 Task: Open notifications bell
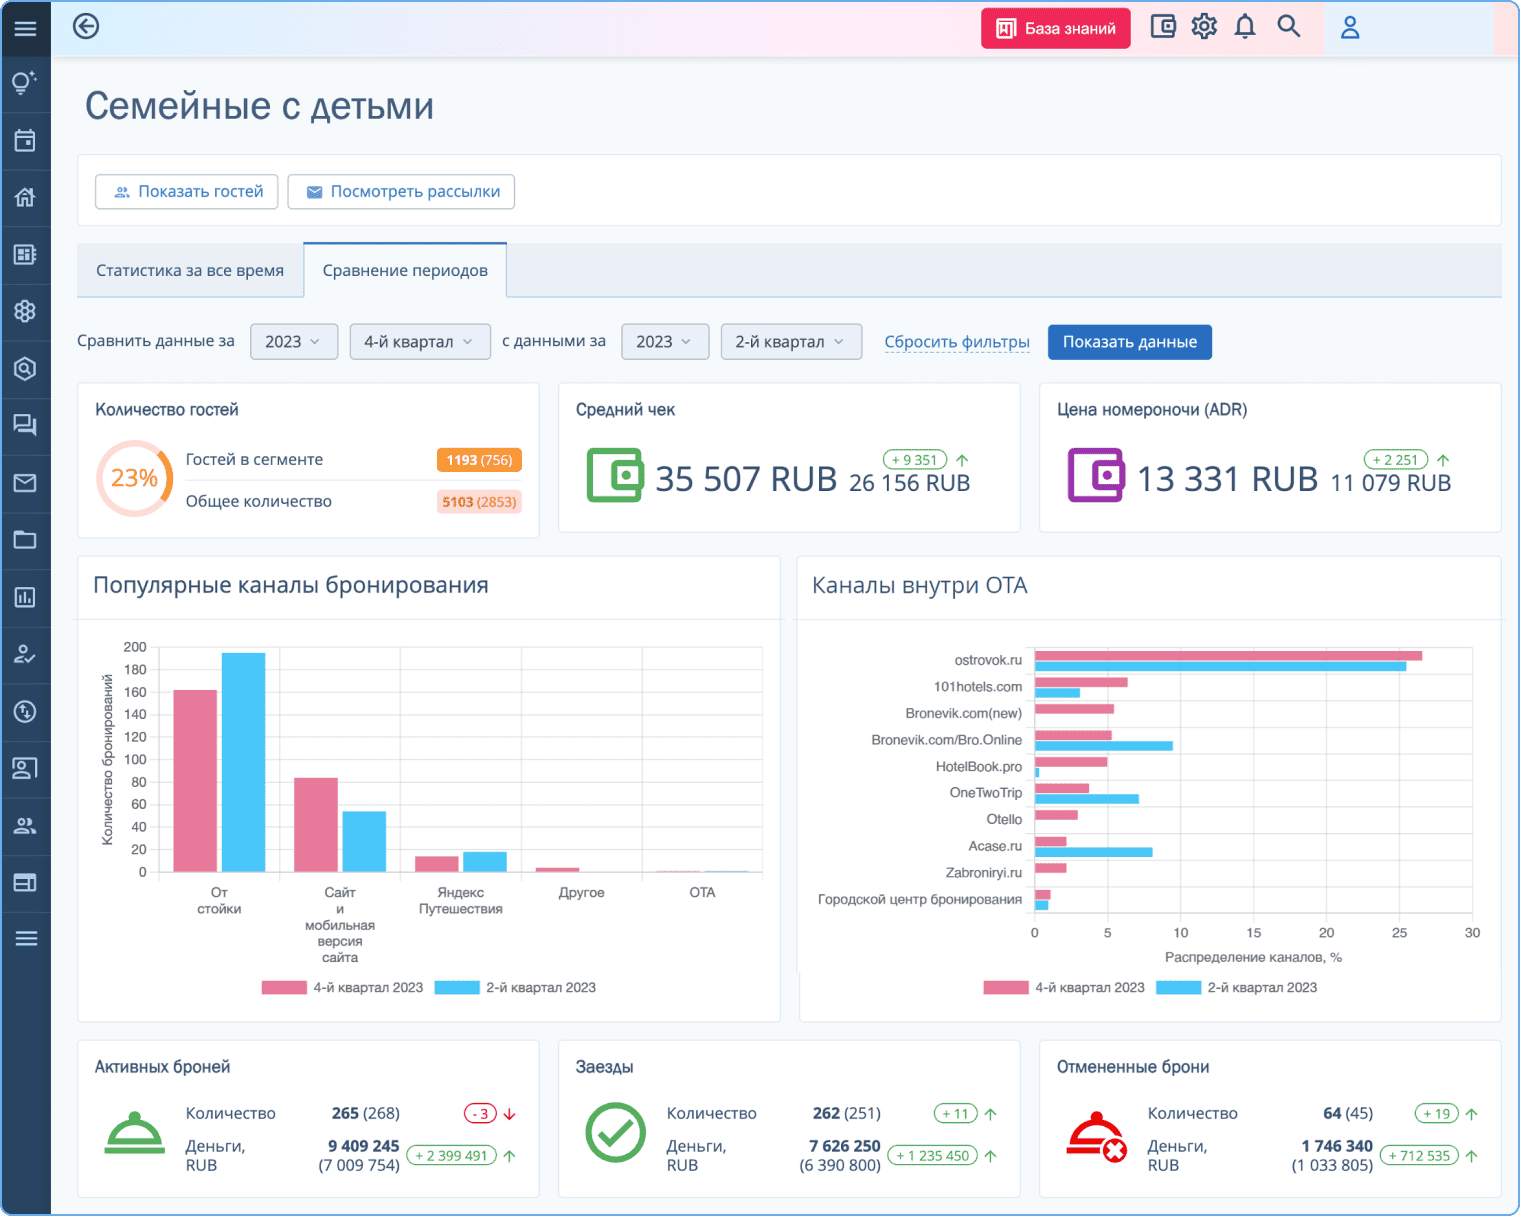(x=1245, y=27)
